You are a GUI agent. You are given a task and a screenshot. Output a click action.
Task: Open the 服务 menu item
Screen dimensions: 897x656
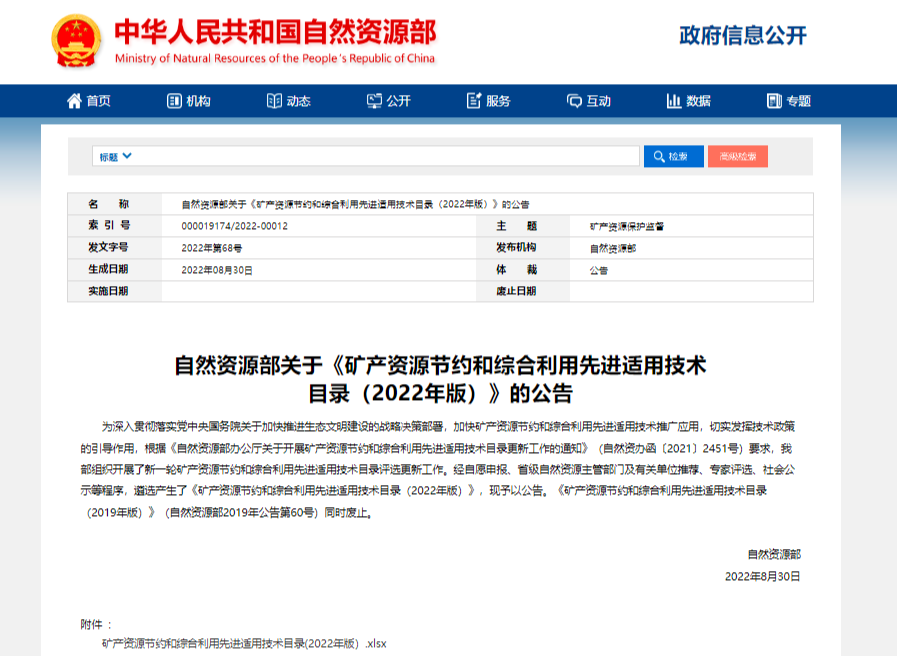(x=498, y=101)
